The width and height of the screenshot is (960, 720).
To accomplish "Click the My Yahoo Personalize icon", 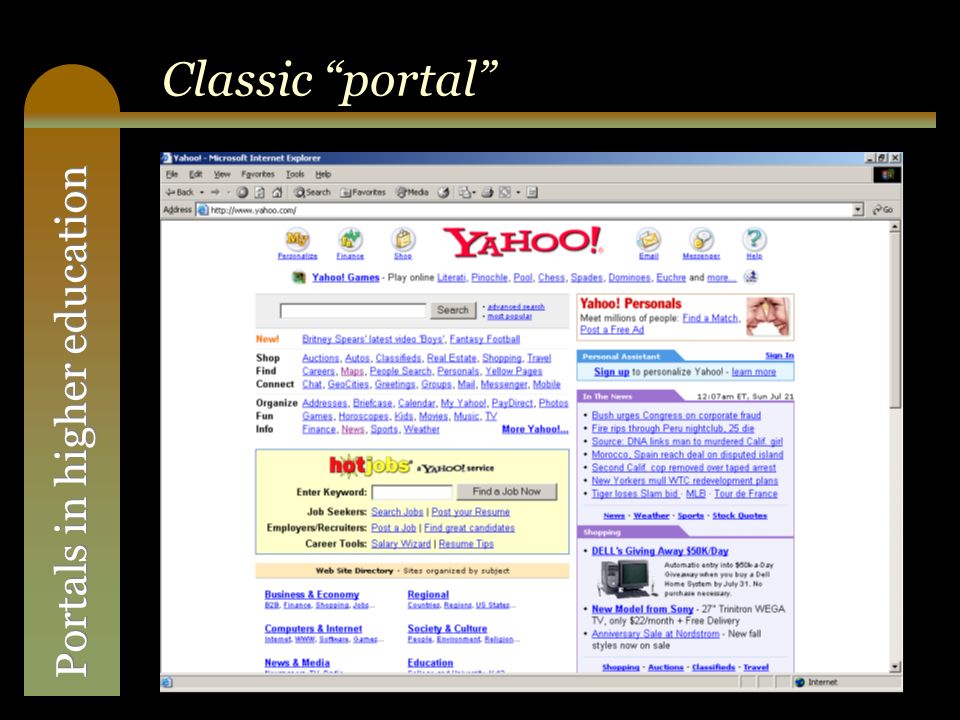I will point(298,239).
